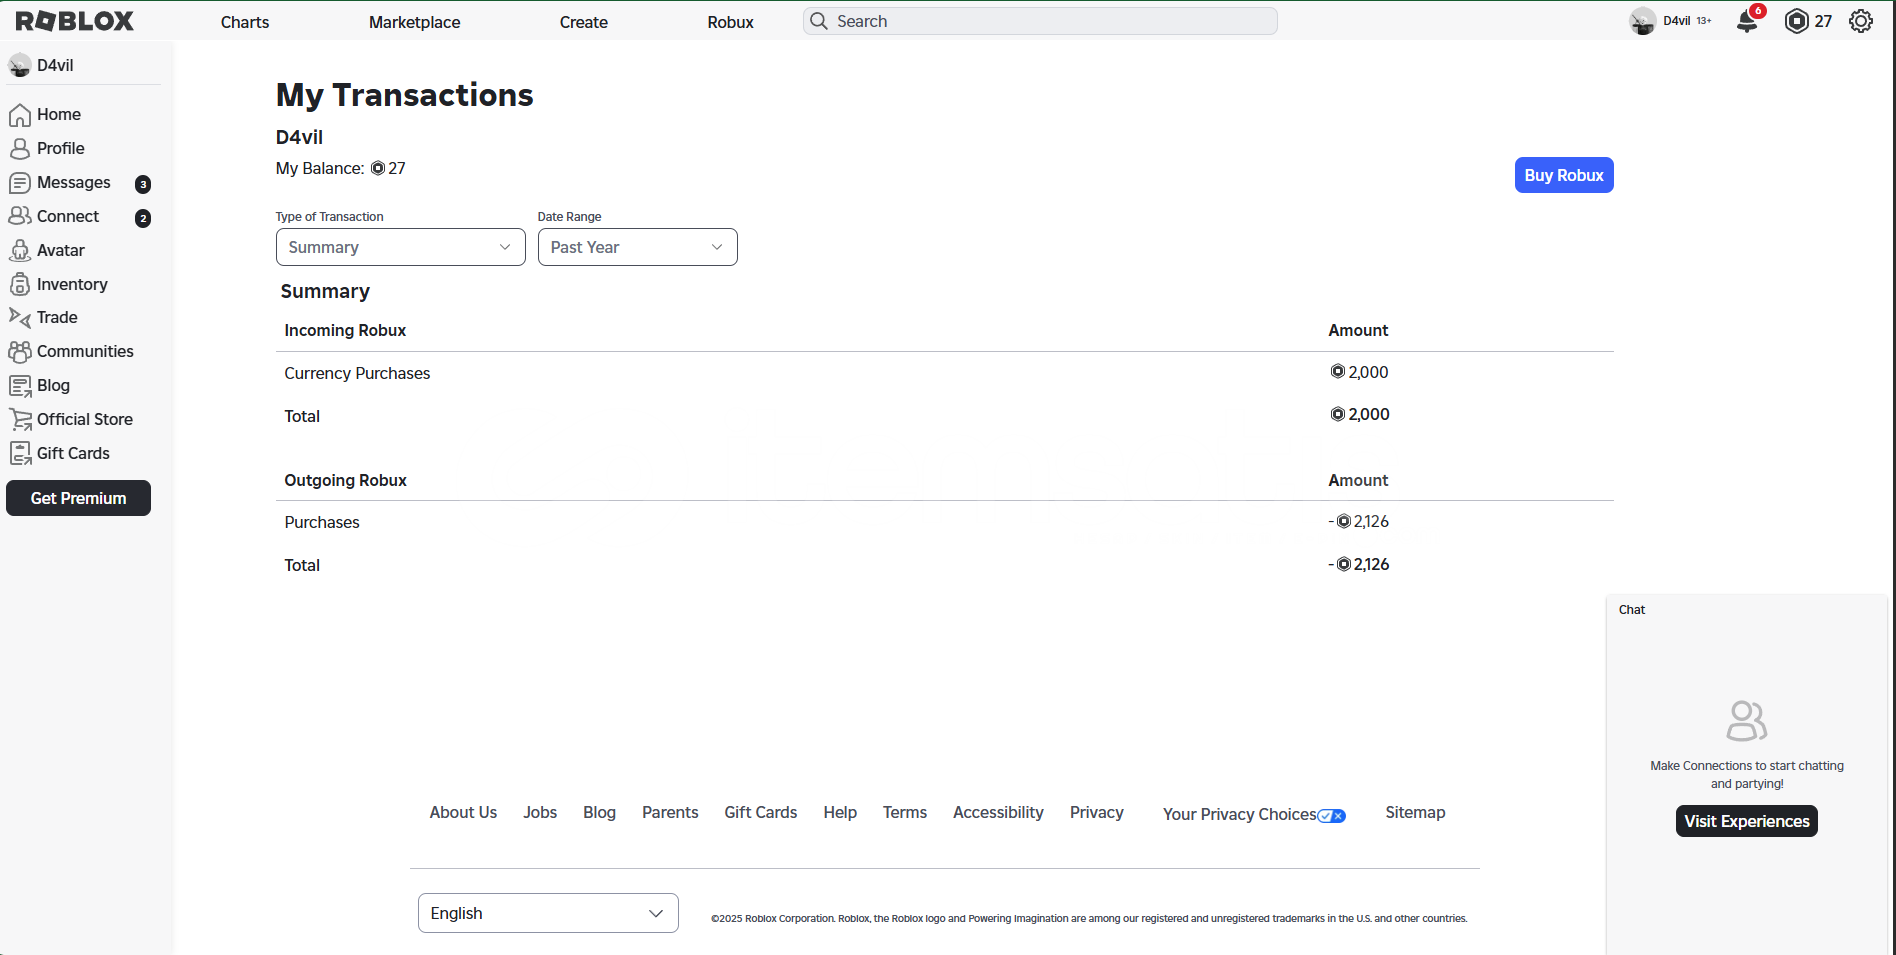Open the Trade sidebar item
Screen dimensions: 1896x955
click(x=57, y=317)
